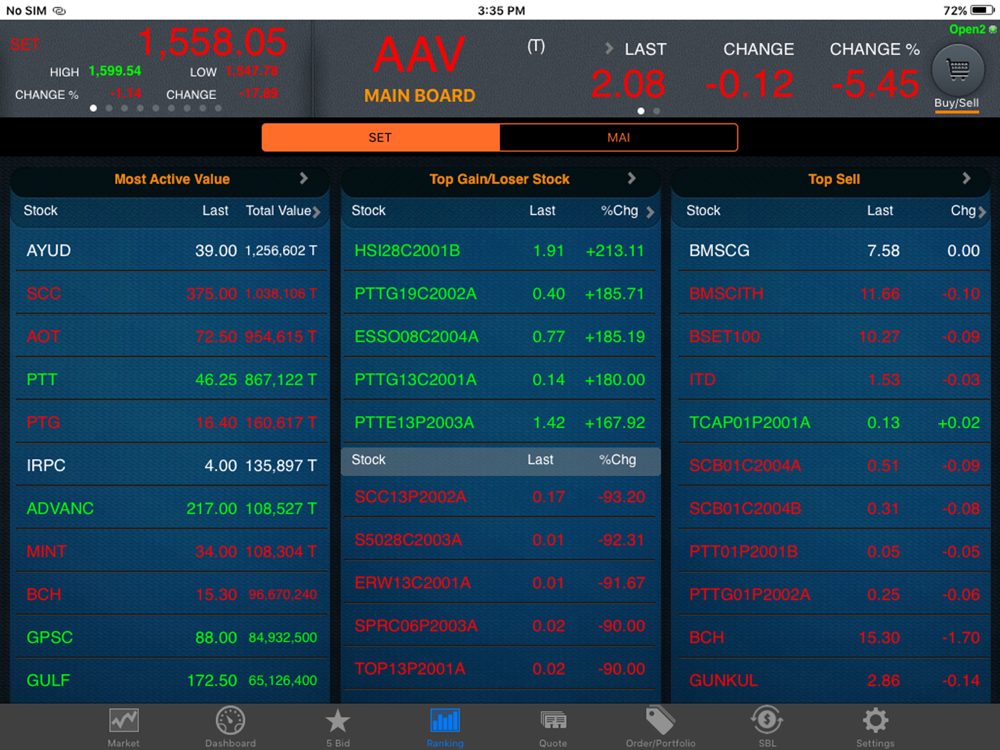Tap the Top Gain/Loser Stock title
Screen dimensions: 1000x750
pyautogui.click(x=499, y=179)
